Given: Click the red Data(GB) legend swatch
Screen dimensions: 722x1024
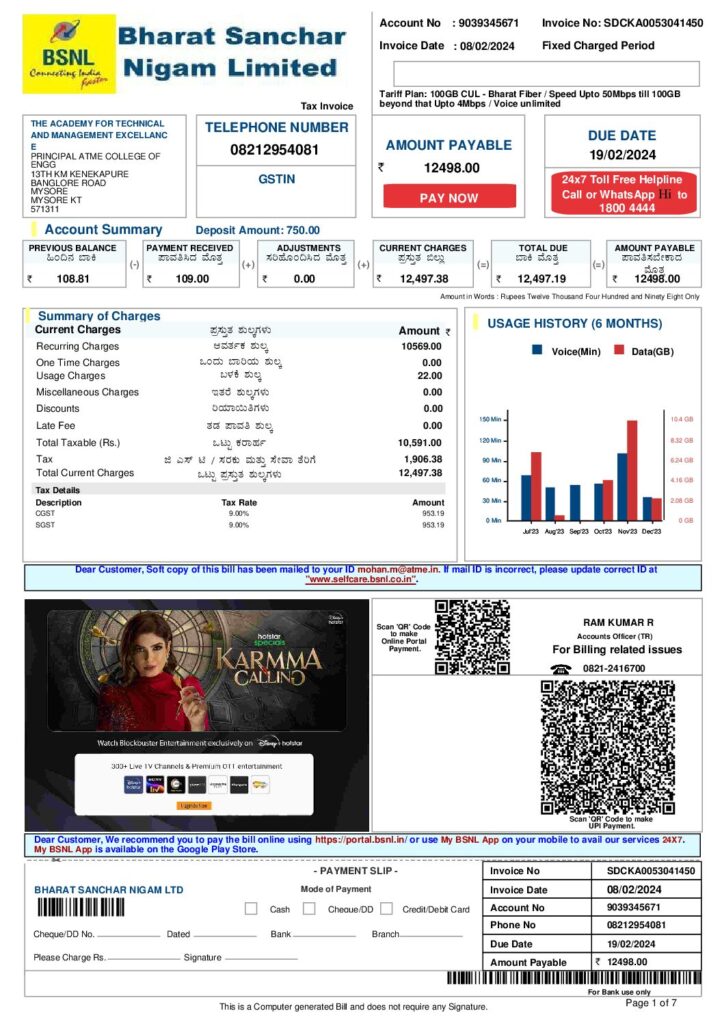Looking at the screenshot, I should coord(620,350).
